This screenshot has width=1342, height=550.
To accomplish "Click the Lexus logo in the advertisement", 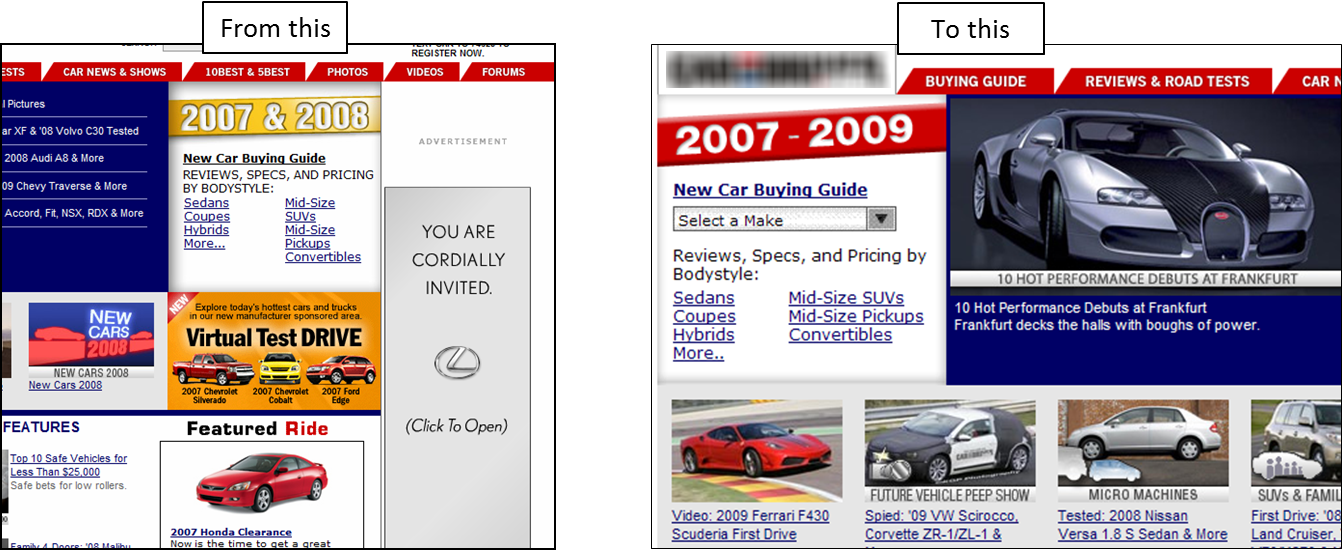I will click(456, 362).
